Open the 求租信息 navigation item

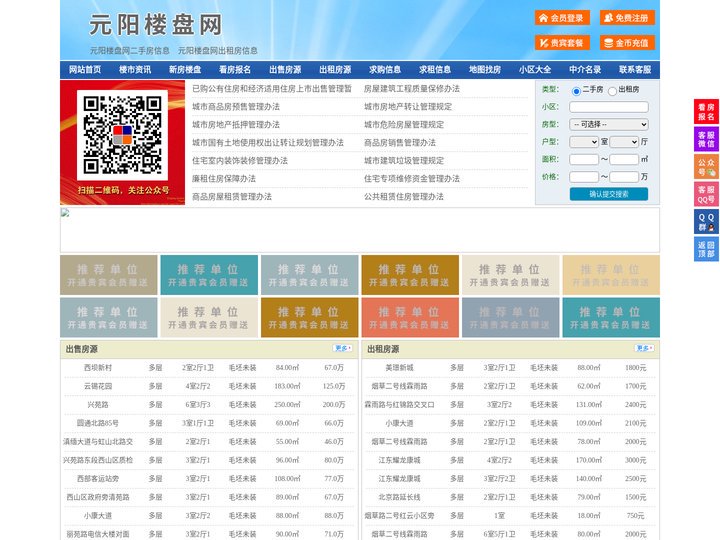coord(435,70)
